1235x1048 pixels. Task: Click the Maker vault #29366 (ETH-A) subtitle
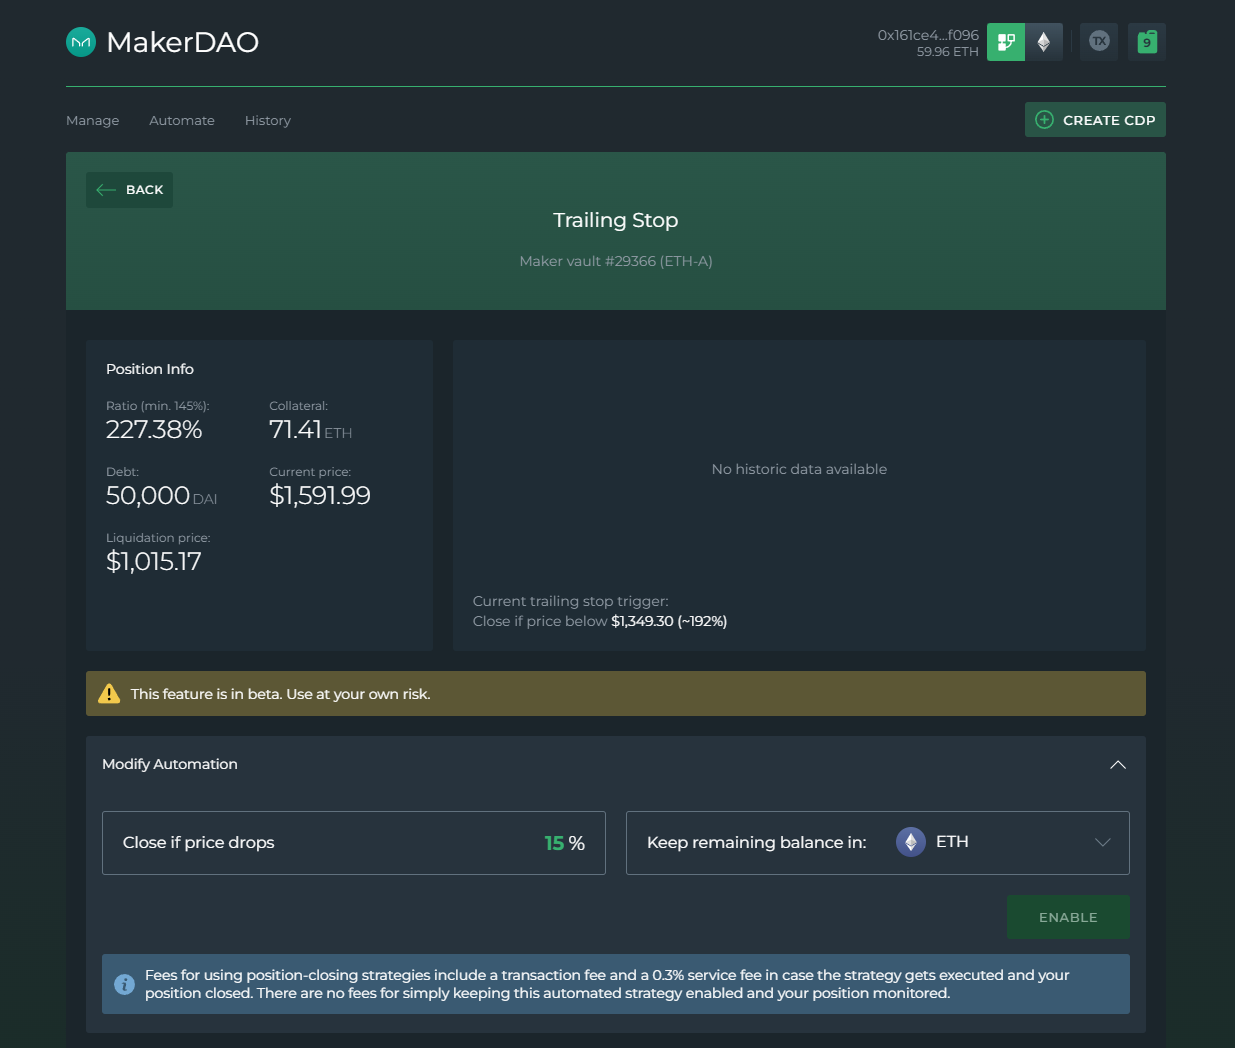pos(616,261)
